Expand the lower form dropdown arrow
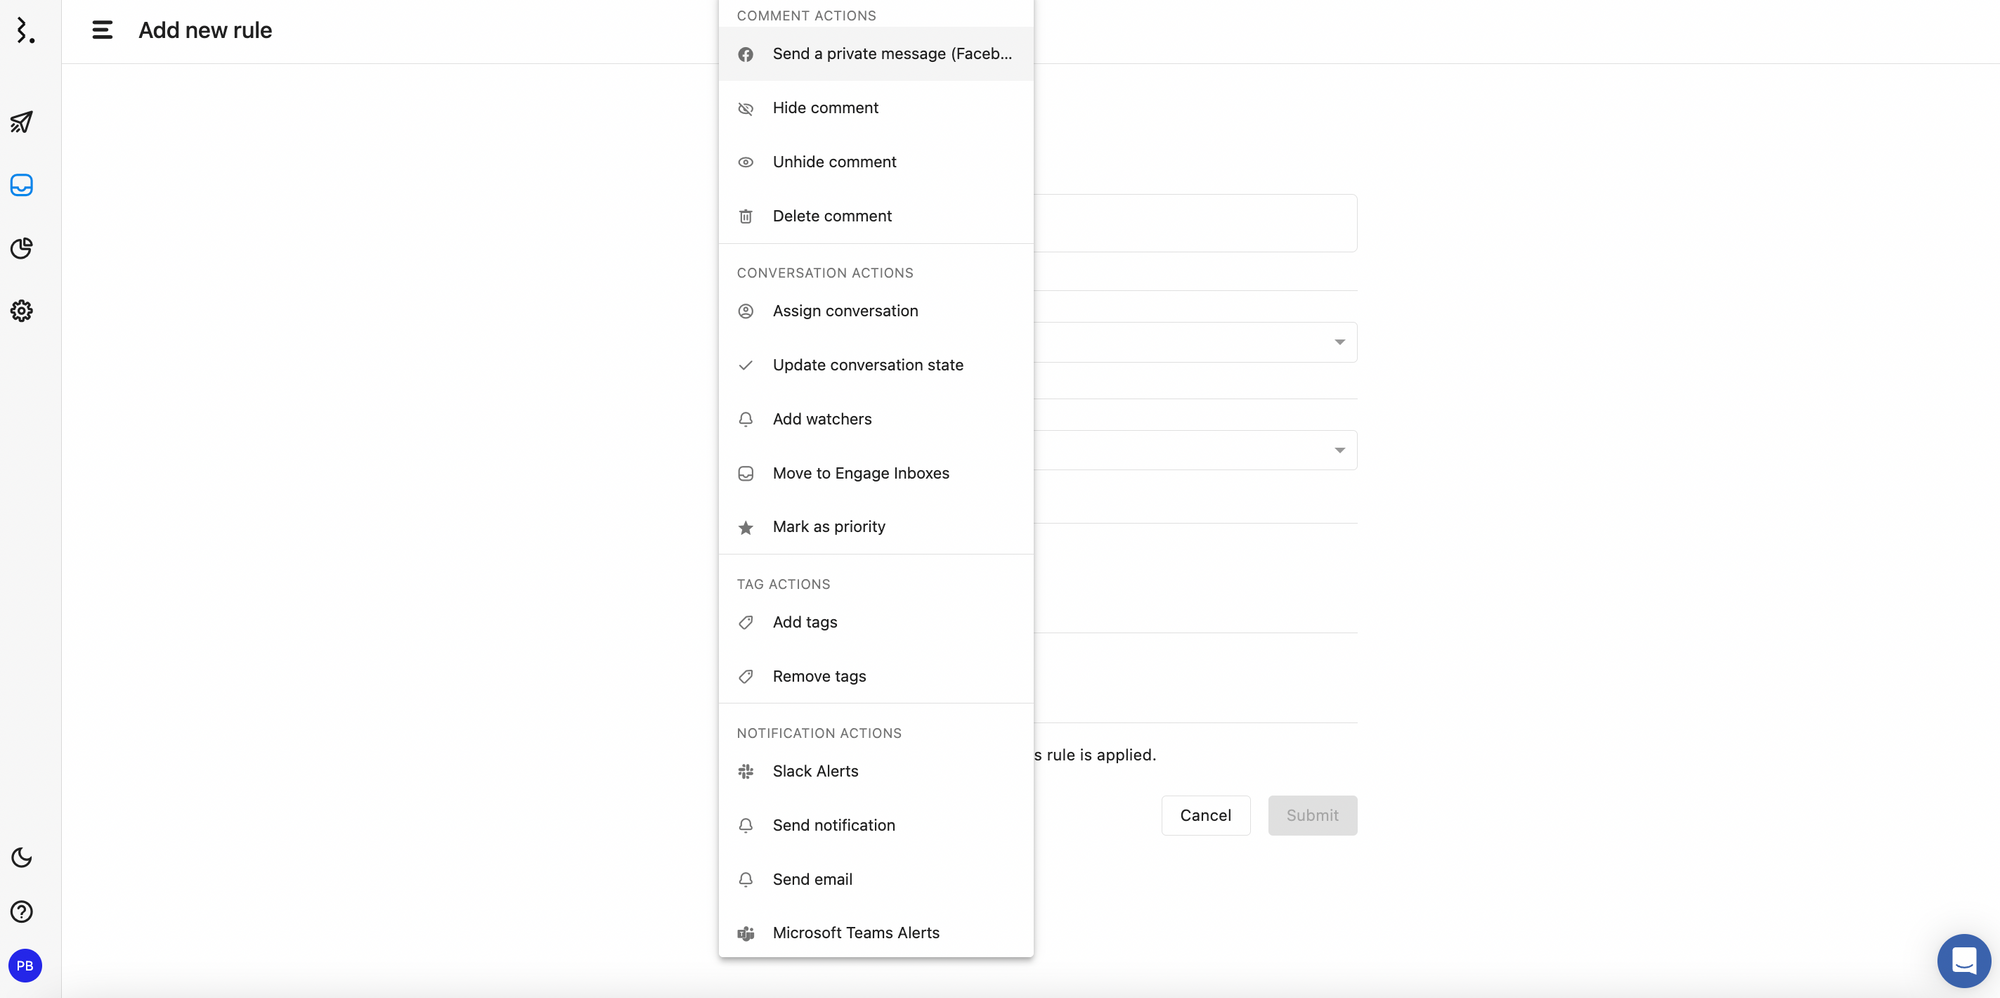The image size is (2000, 998). coord(1340,450)
